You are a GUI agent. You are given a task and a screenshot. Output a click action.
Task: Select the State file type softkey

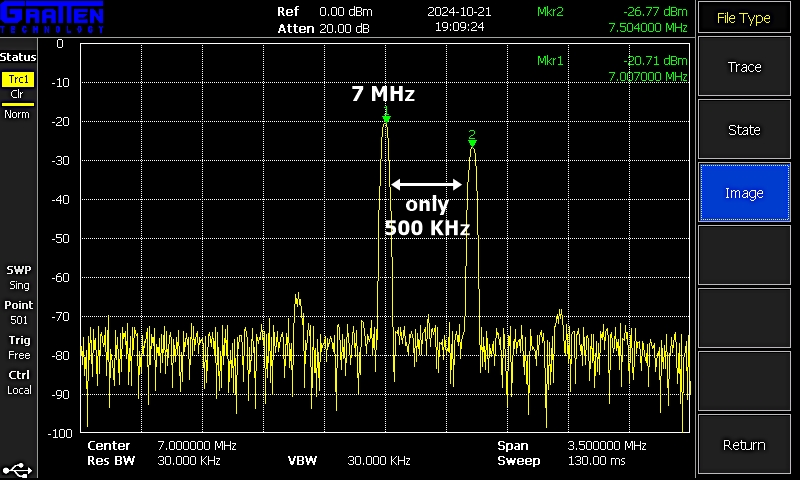click(x=744, y=130)
